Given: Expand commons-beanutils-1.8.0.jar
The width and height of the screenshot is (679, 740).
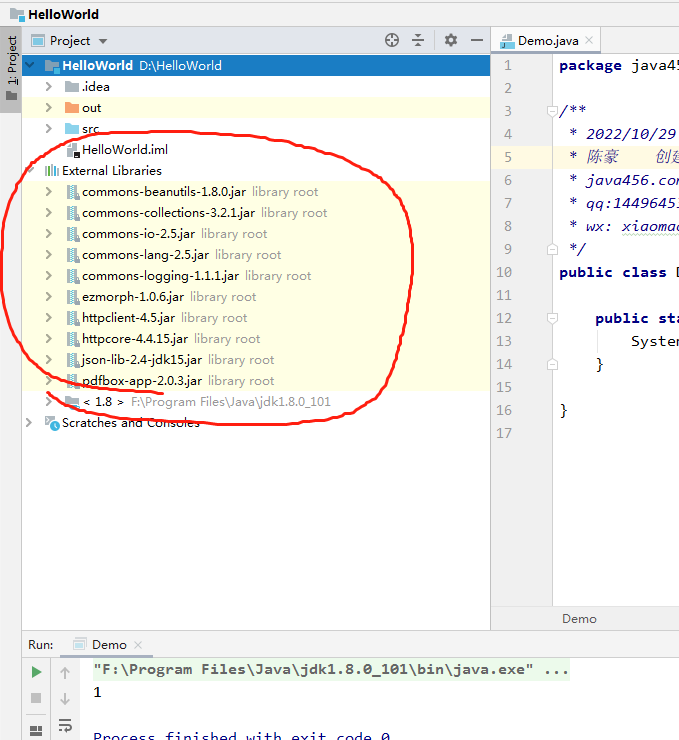Looking at the screenshot, I should tap(49, 192).
